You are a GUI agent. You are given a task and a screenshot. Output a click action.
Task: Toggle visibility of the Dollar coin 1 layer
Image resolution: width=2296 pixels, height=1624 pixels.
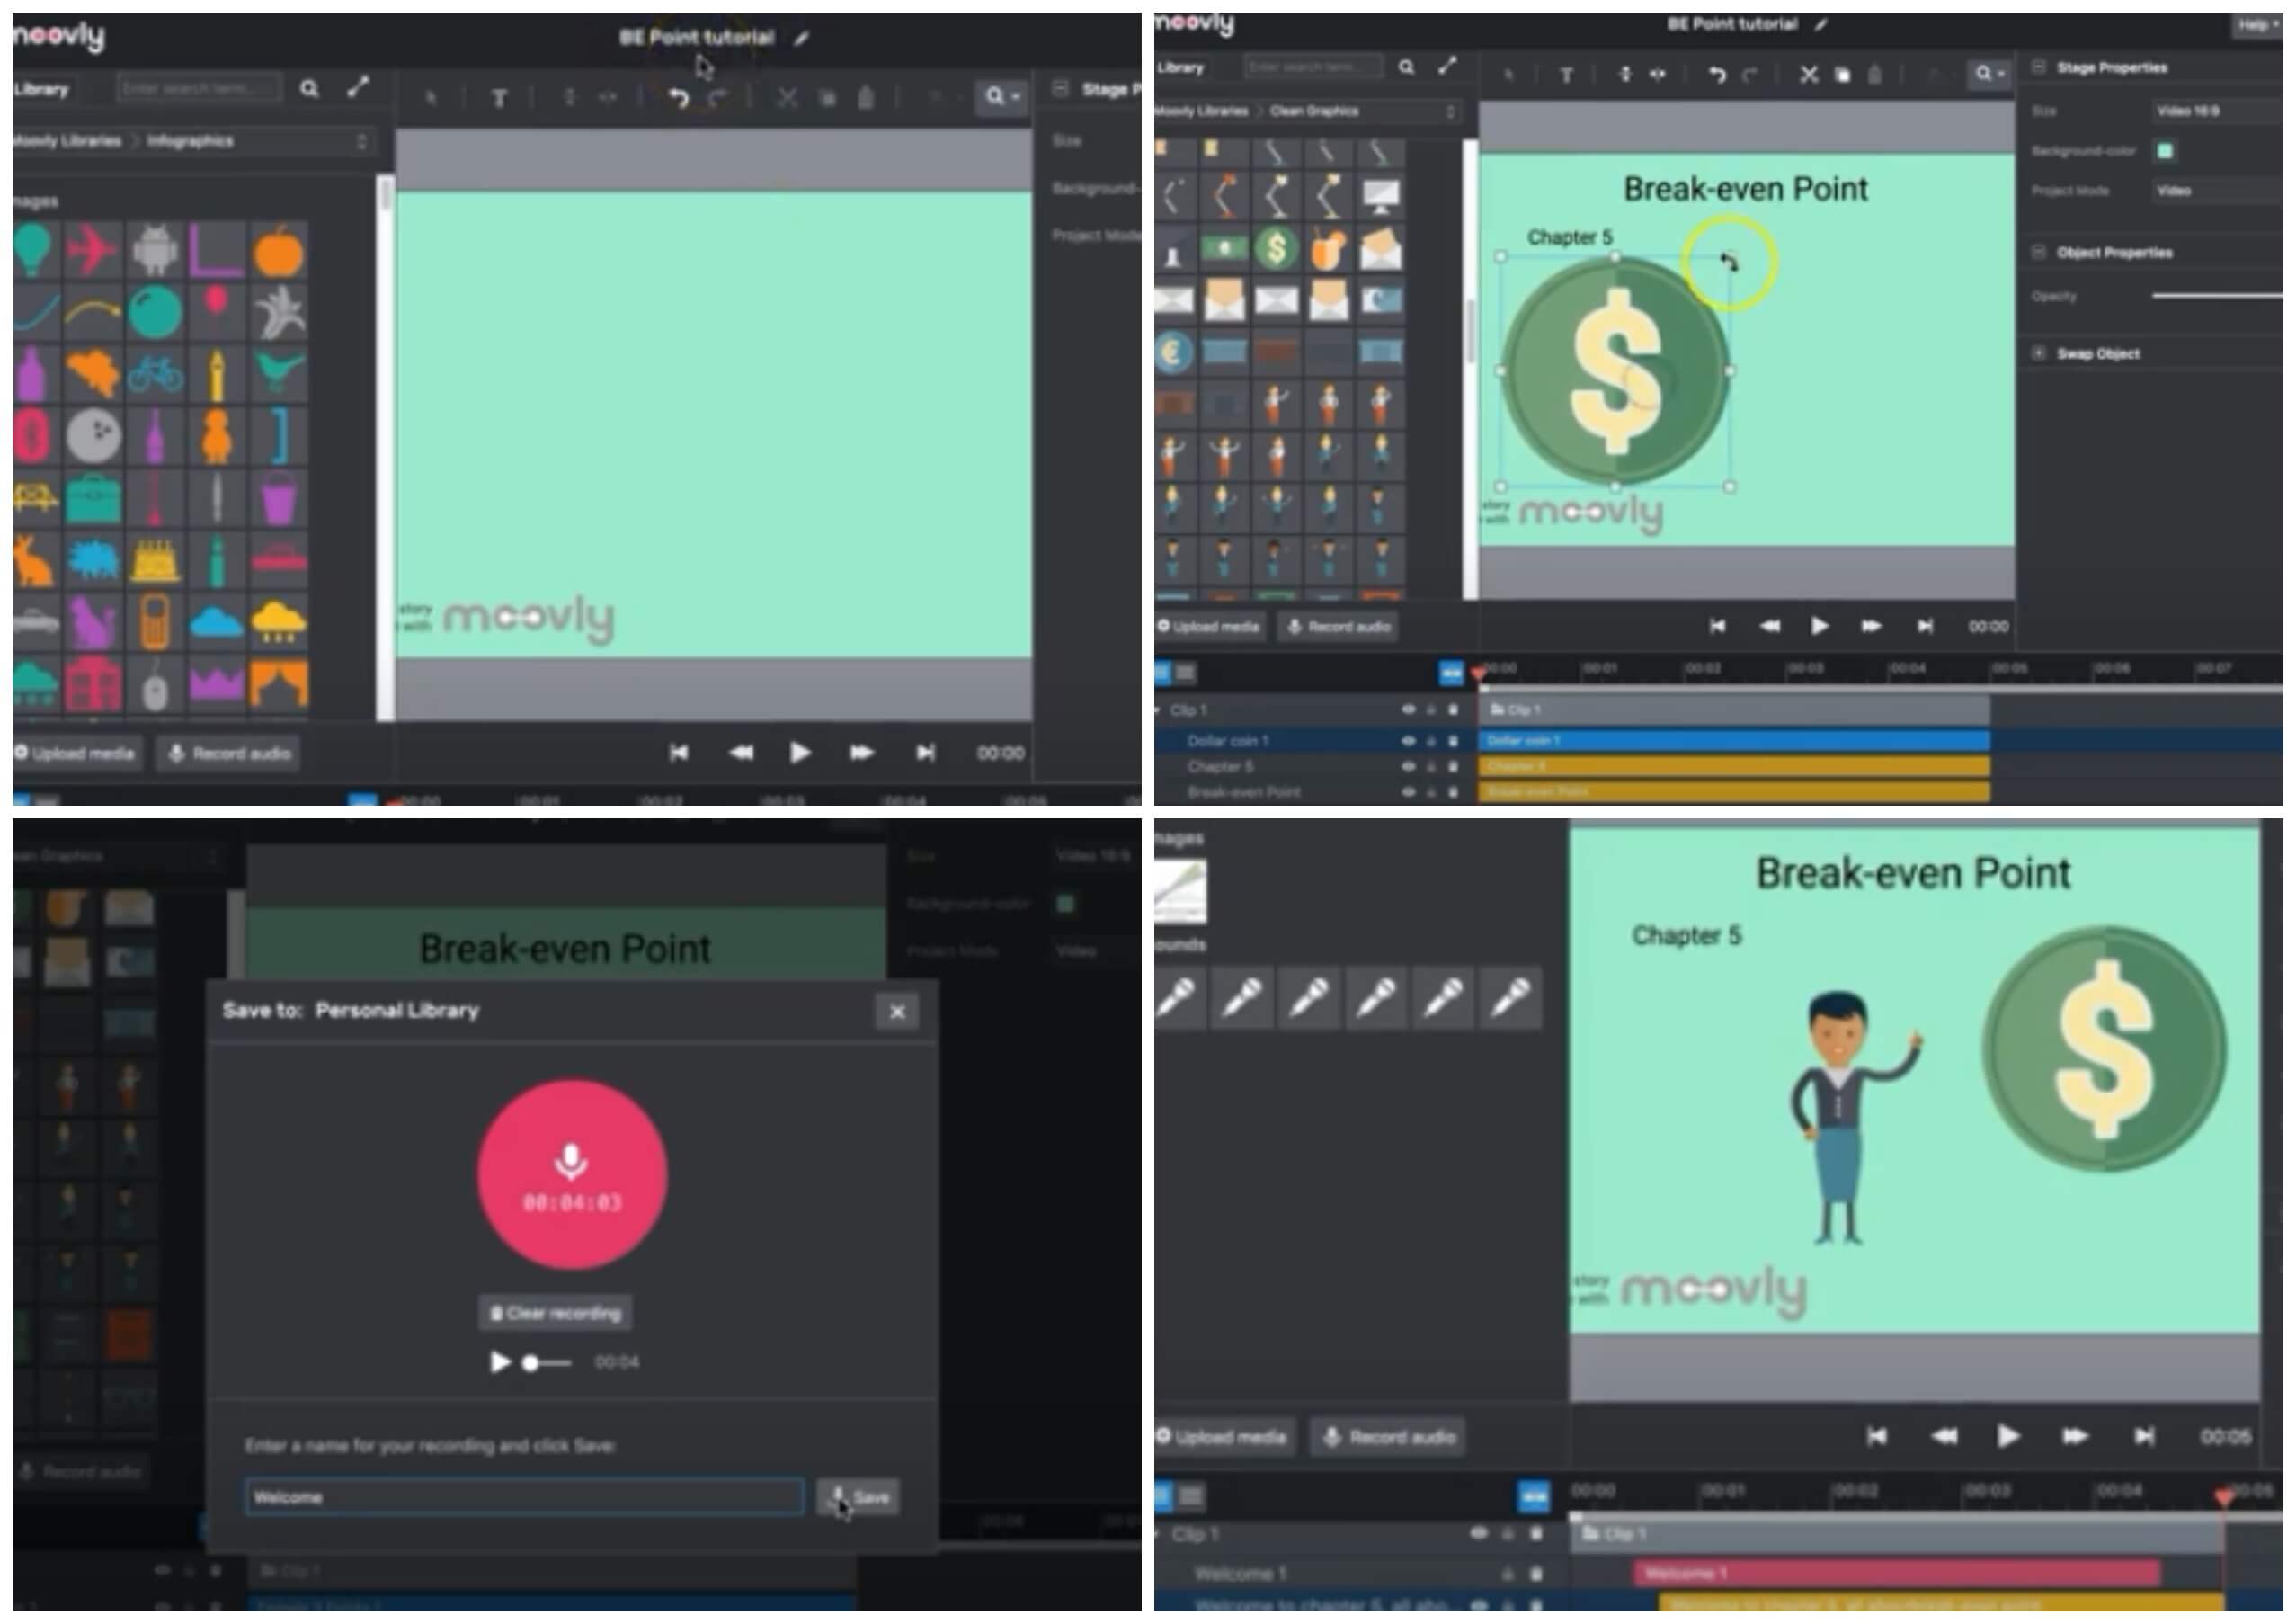coord(1408,741)
